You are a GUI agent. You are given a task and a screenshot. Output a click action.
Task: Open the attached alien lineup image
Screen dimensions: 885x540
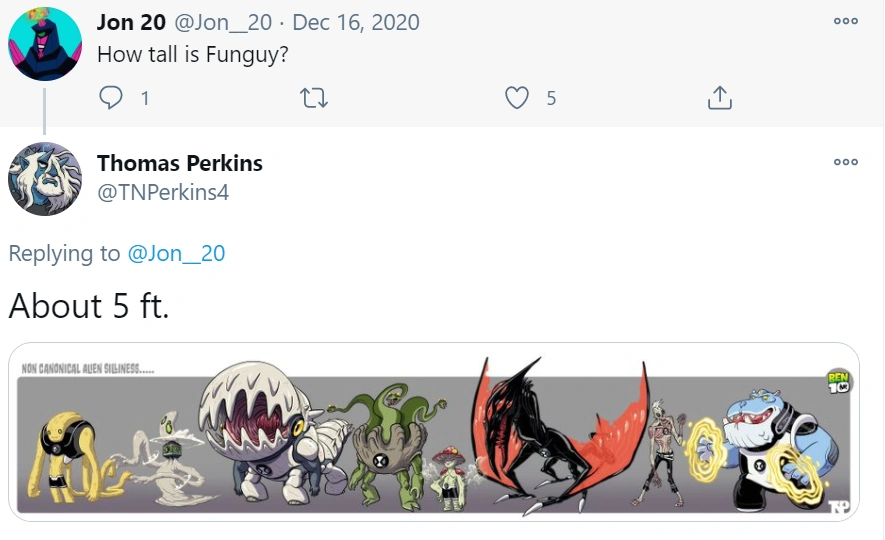click(434, 430)
